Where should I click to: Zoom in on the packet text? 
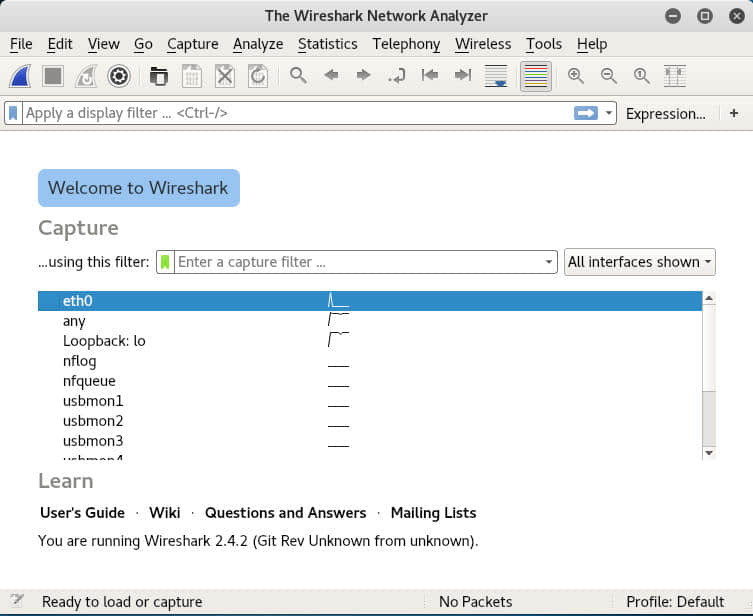(575, 76)
